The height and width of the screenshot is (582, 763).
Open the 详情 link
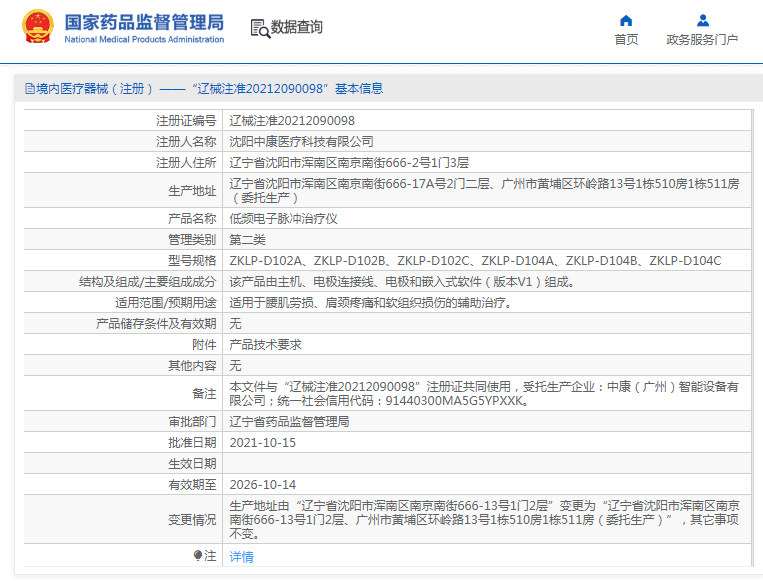point(241,556)
